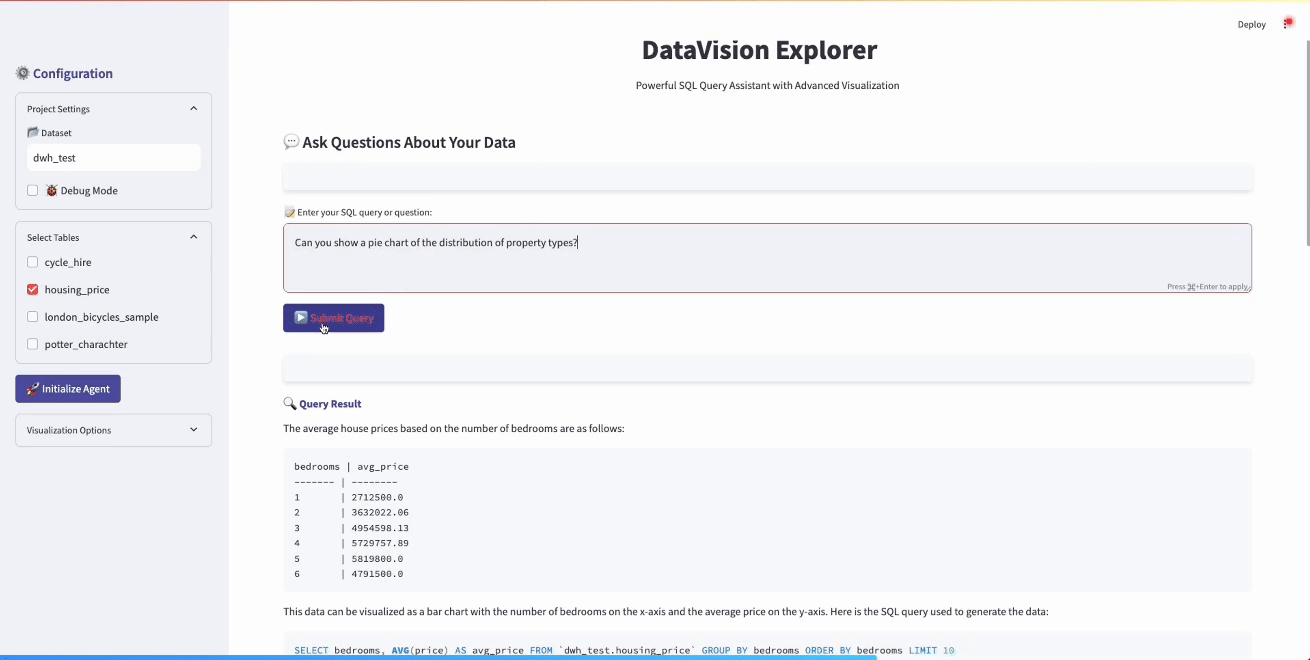The height and width of the screenshot is (660, 1310).
Task: Click the Dataset folder icon
Action: [33, 132]
